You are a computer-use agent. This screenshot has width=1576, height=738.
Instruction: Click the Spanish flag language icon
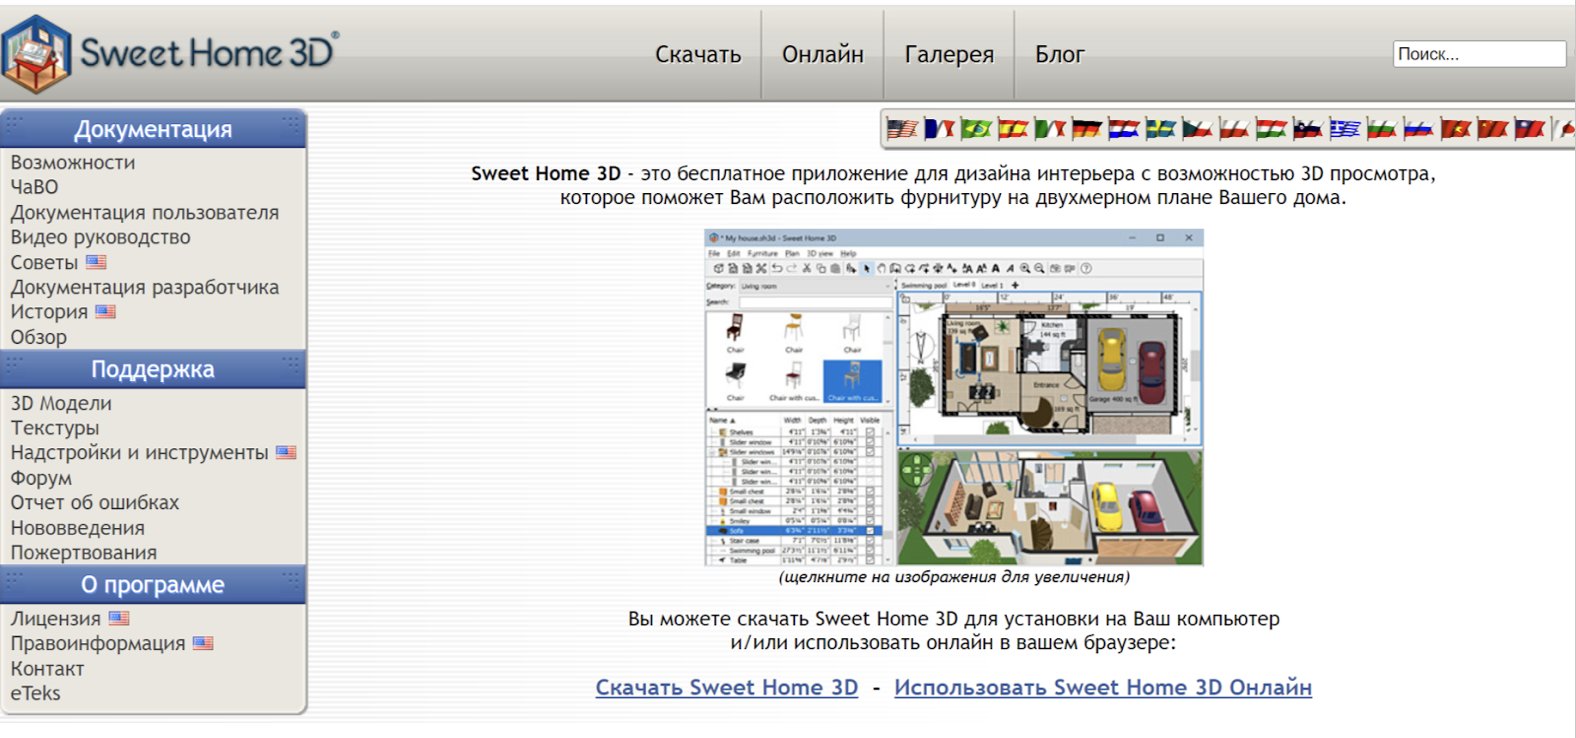point(1013,129)
